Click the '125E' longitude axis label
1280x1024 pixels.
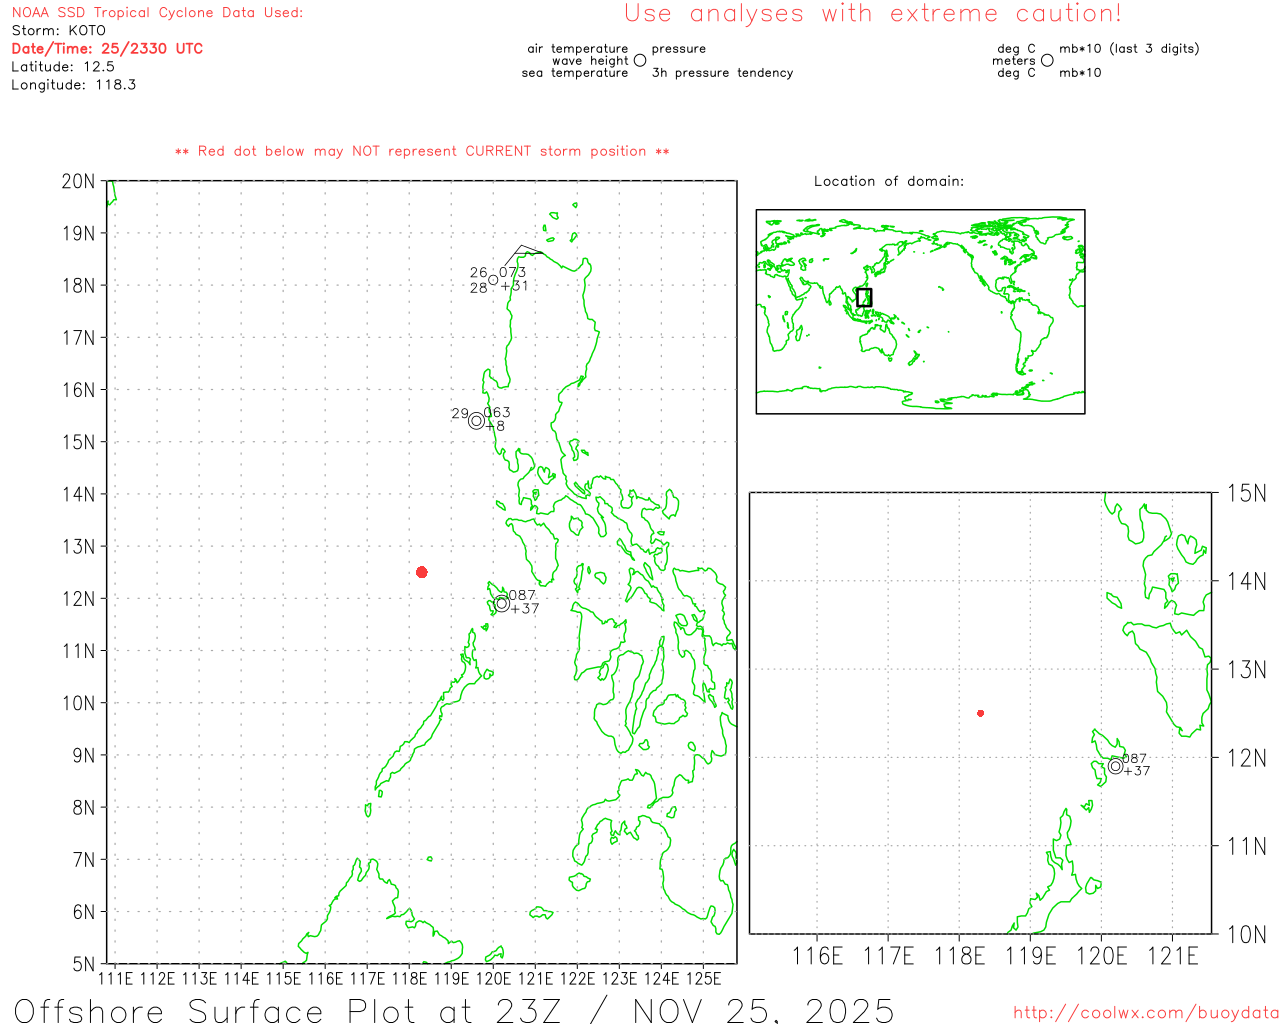704,979
